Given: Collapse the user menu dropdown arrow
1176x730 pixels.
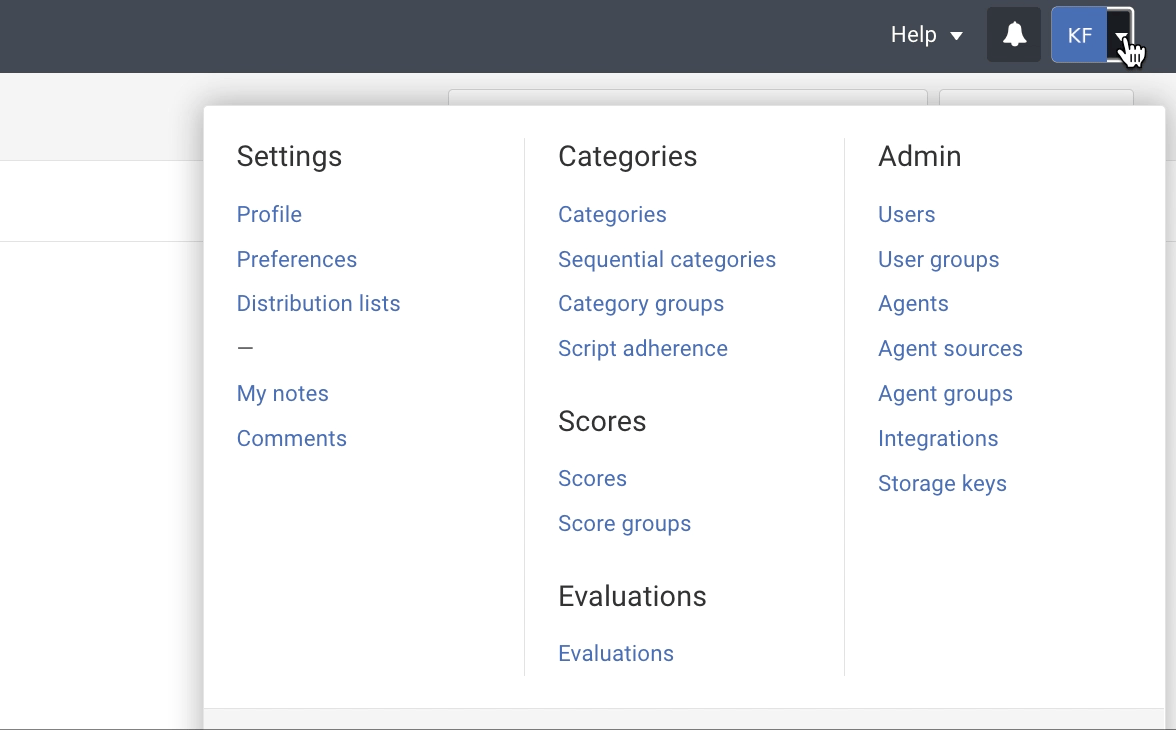Looking at the screenshot, I should click(1121, 35).
